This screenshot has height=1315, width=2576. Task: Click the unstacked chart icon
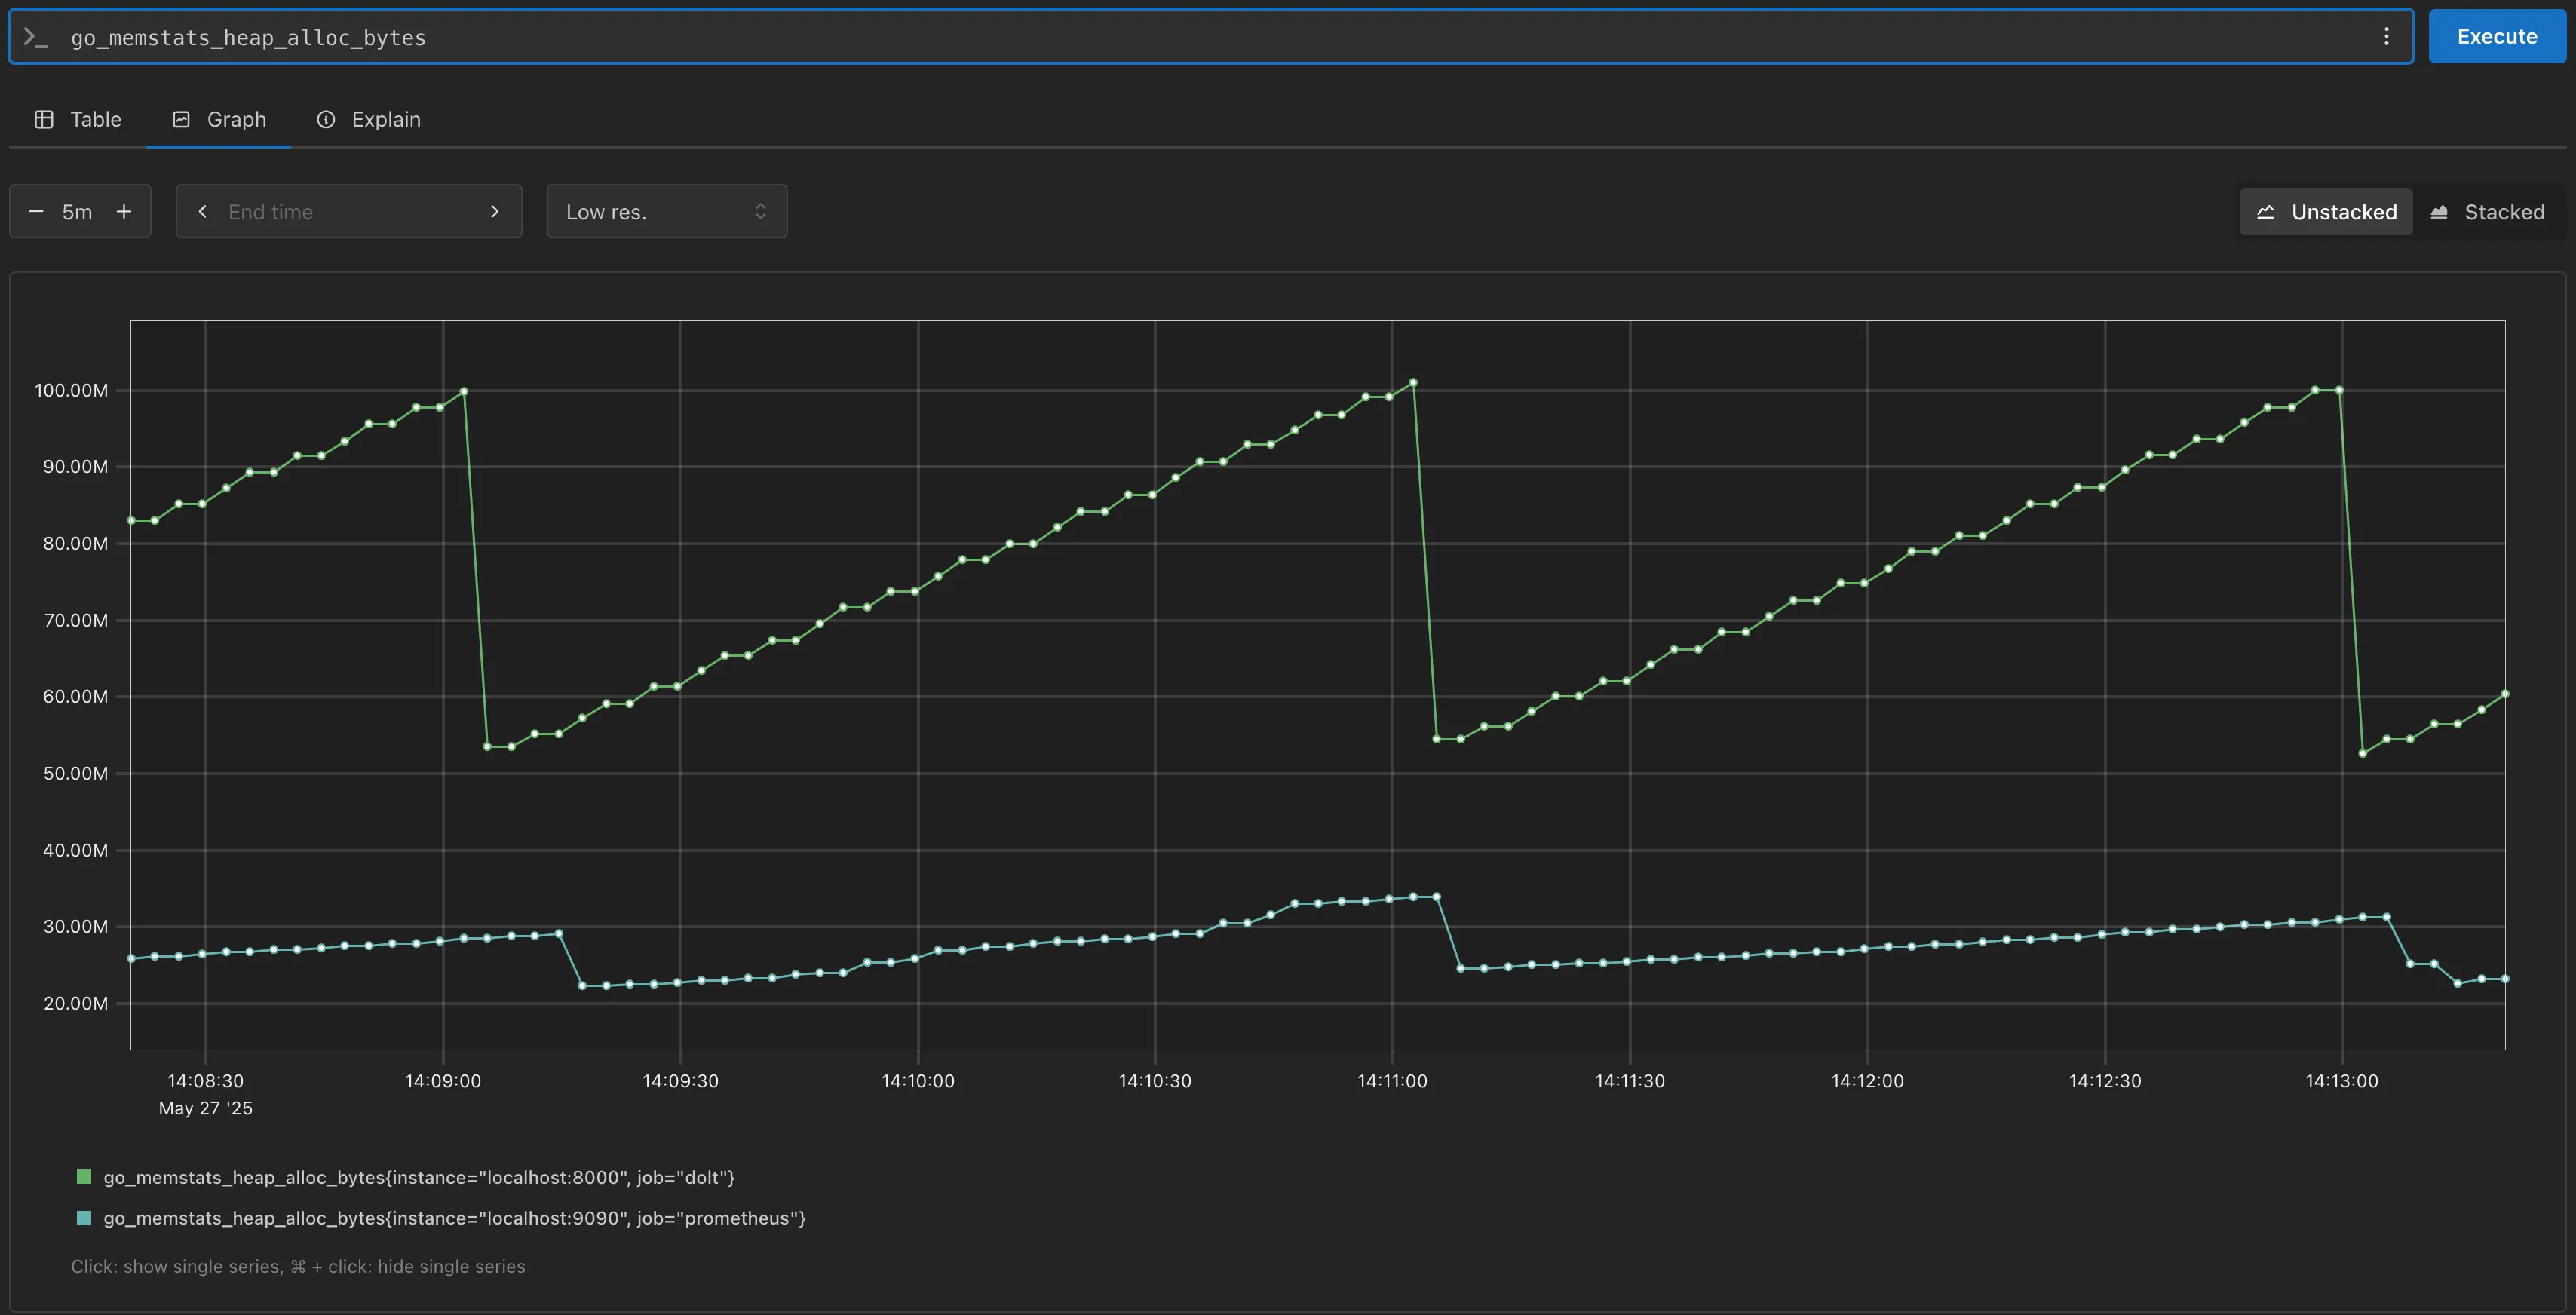[2267, 211]
